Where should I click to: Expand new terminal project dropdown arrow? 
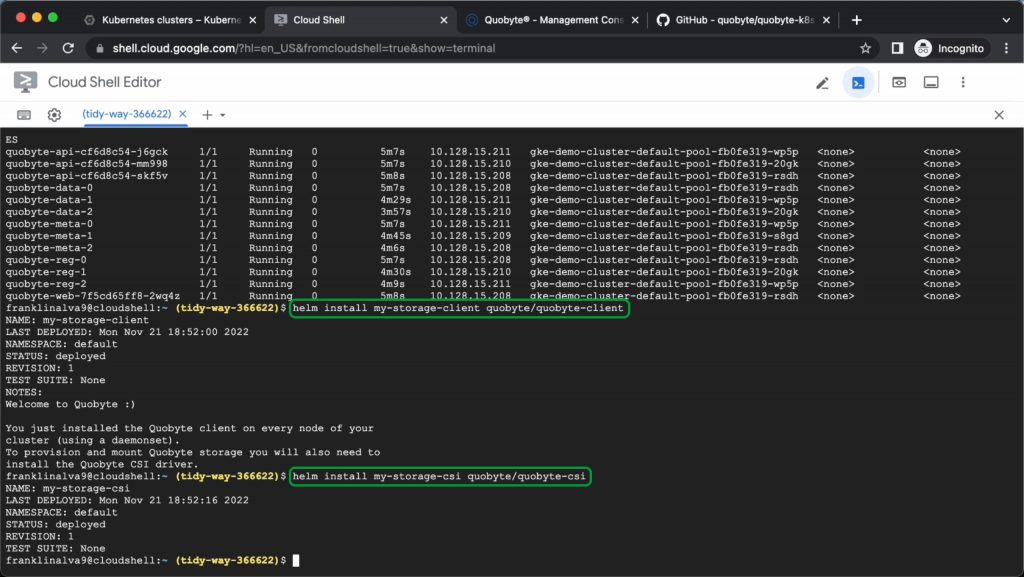[x=223, y=116]
